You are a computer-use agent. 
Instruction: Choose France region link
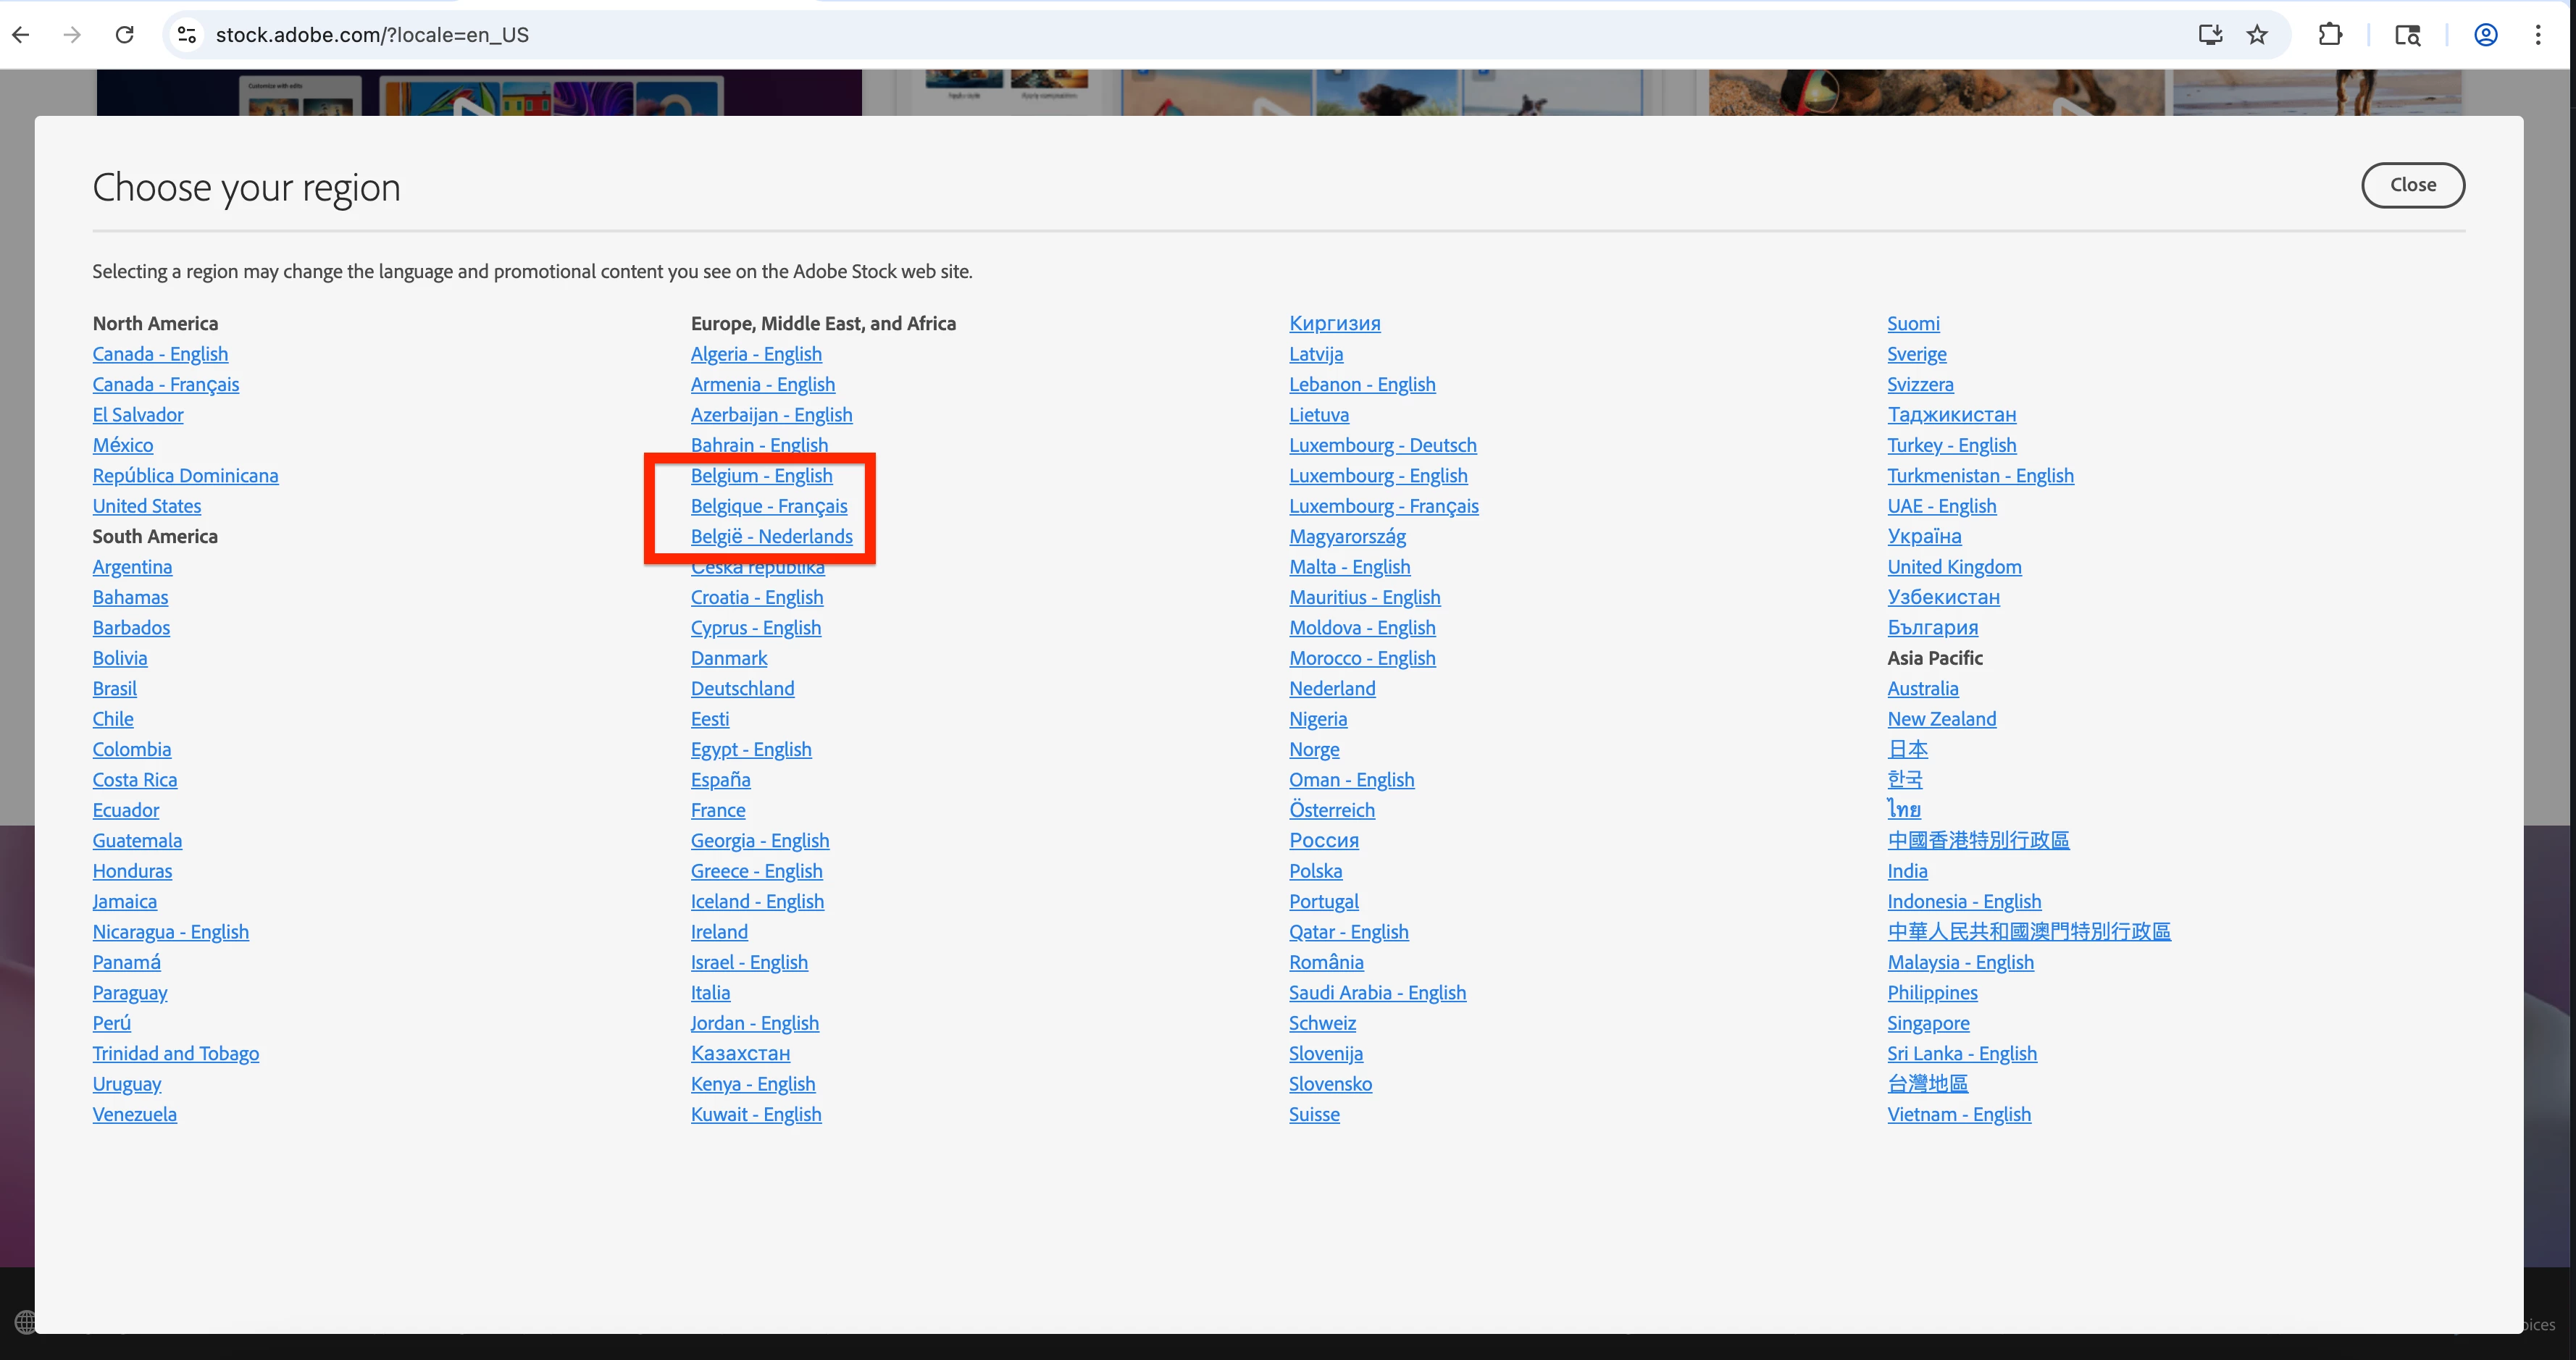718,810
